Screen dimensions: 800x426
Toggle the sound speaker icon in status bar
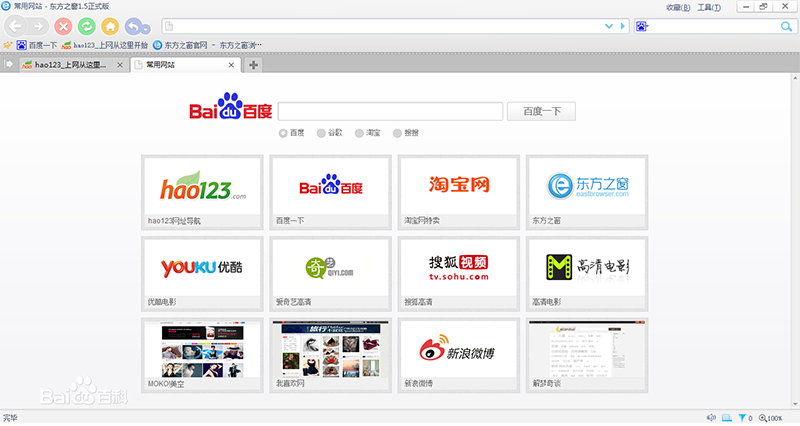[x=711, y=418]
